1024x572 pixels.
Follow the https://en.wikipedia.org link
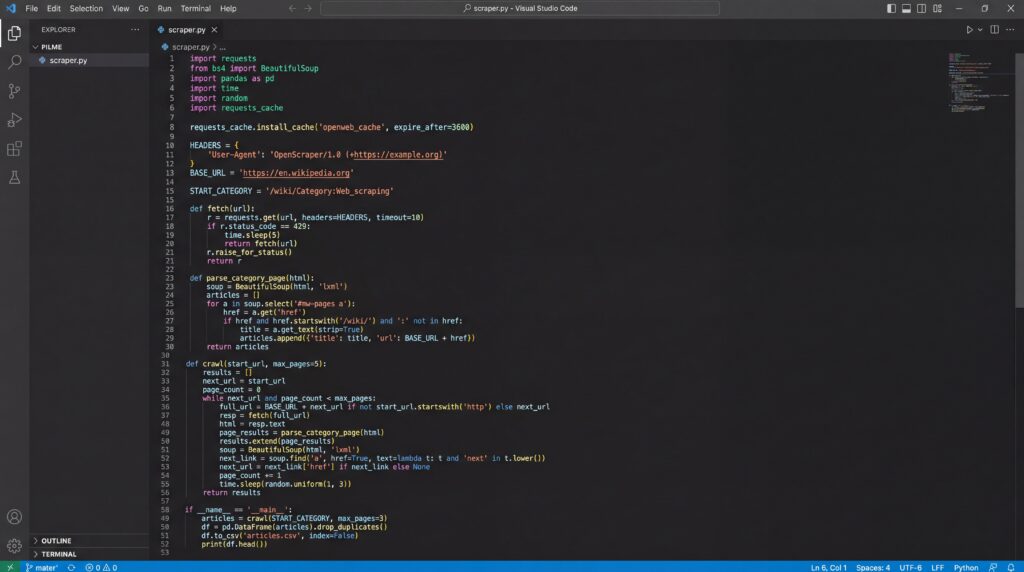[296, 173]
